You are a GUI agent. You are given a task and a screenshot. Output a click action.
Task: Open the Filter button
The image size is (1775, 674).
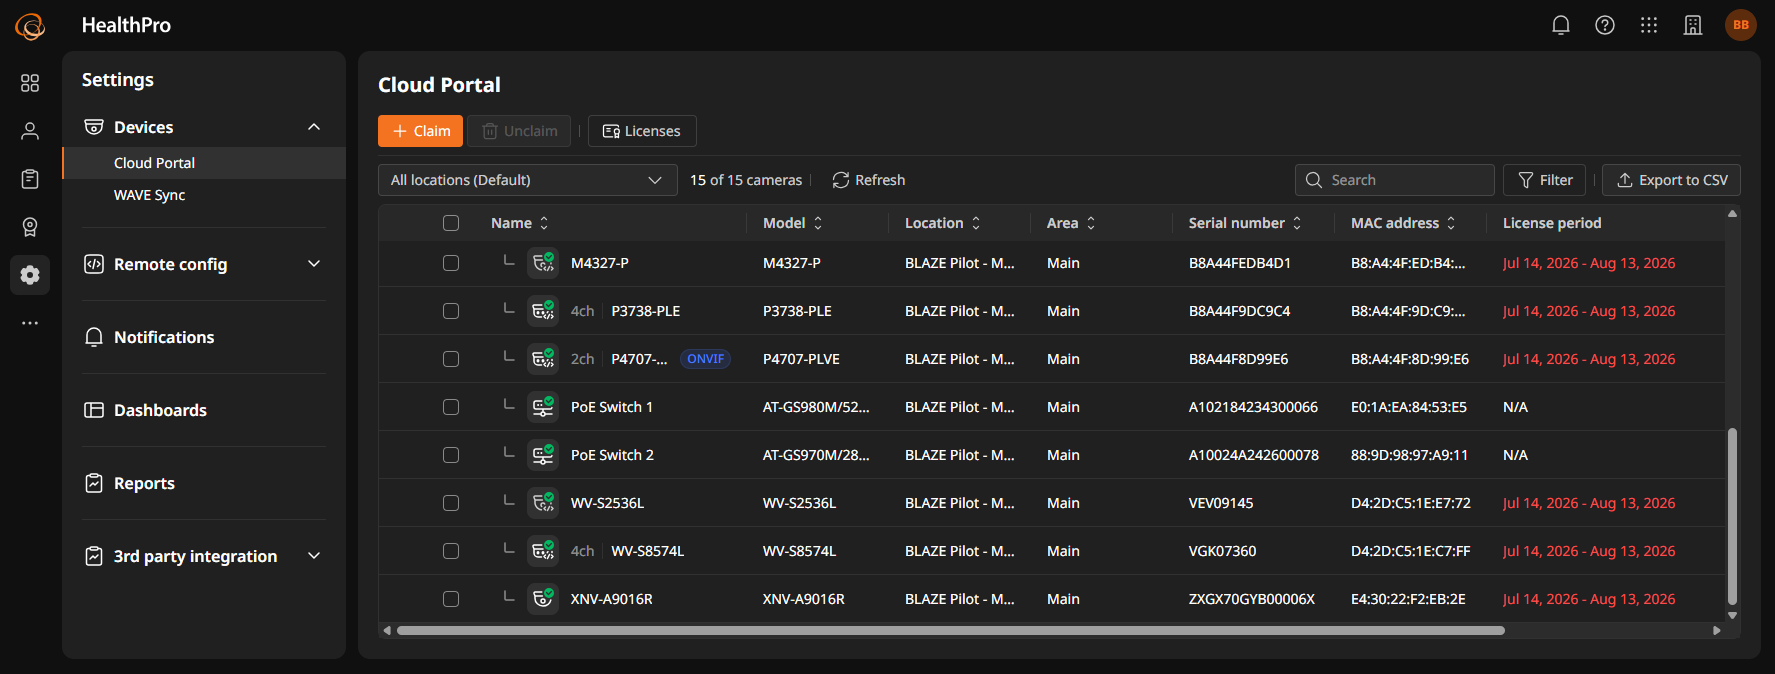(1544, 180)
